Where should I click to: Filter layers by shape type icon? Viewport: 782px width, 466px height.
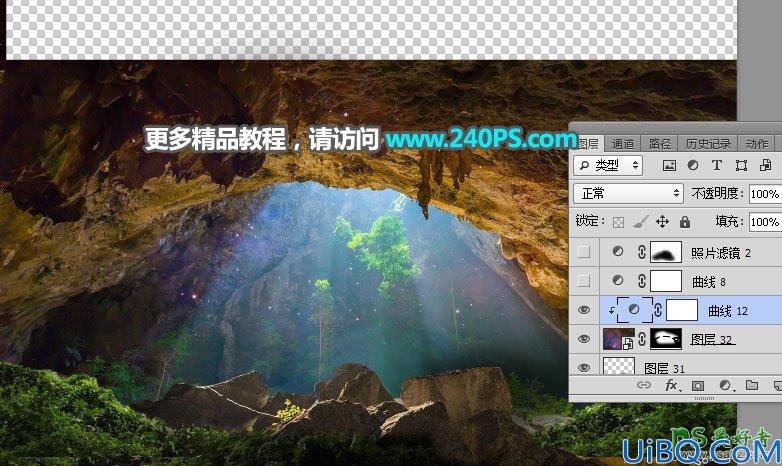click(x=741, y=166)
